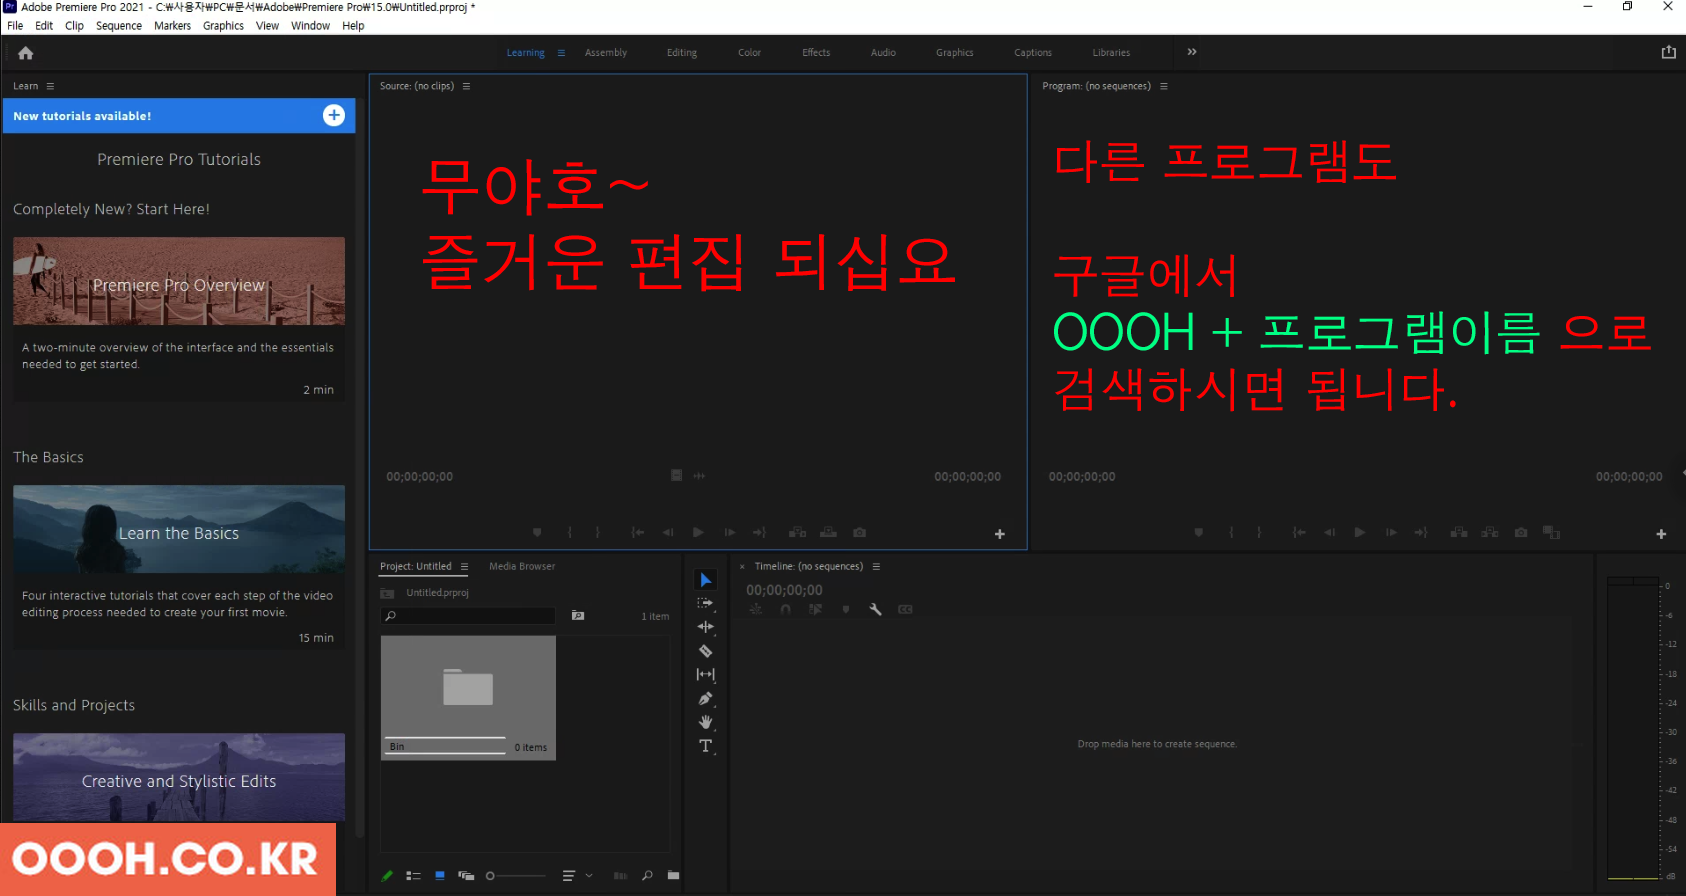Select the Slip tool
Image resolution: width=1686 pixels, height=896 pixels.
point(705,675)
